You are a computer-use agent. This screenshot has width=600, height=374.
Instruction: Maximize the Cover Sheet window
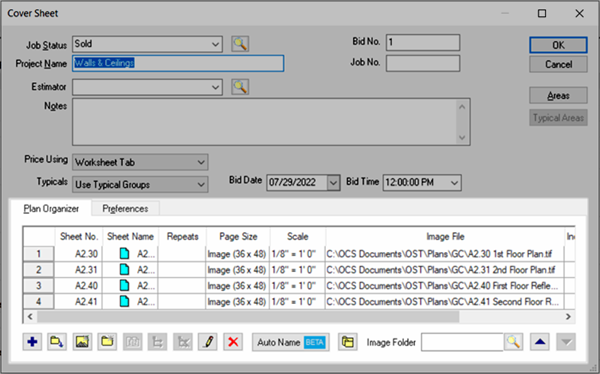542,13
